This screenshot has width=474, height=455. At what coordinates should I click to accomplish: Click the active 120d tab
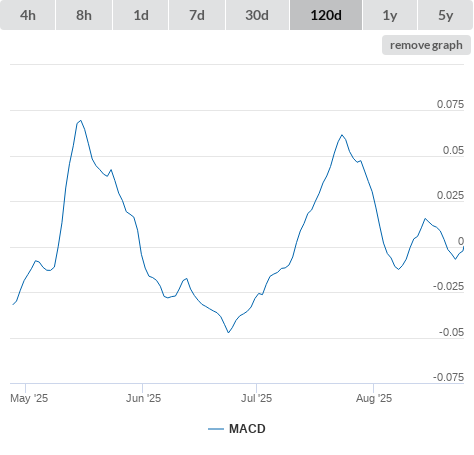point(326,15)
